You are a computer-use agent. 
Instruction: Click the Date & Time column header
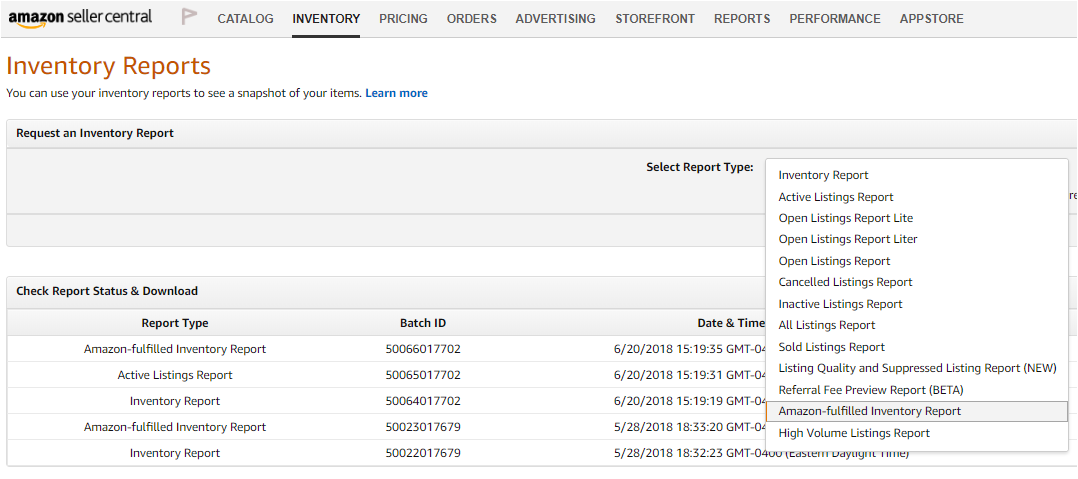(731, 323)
